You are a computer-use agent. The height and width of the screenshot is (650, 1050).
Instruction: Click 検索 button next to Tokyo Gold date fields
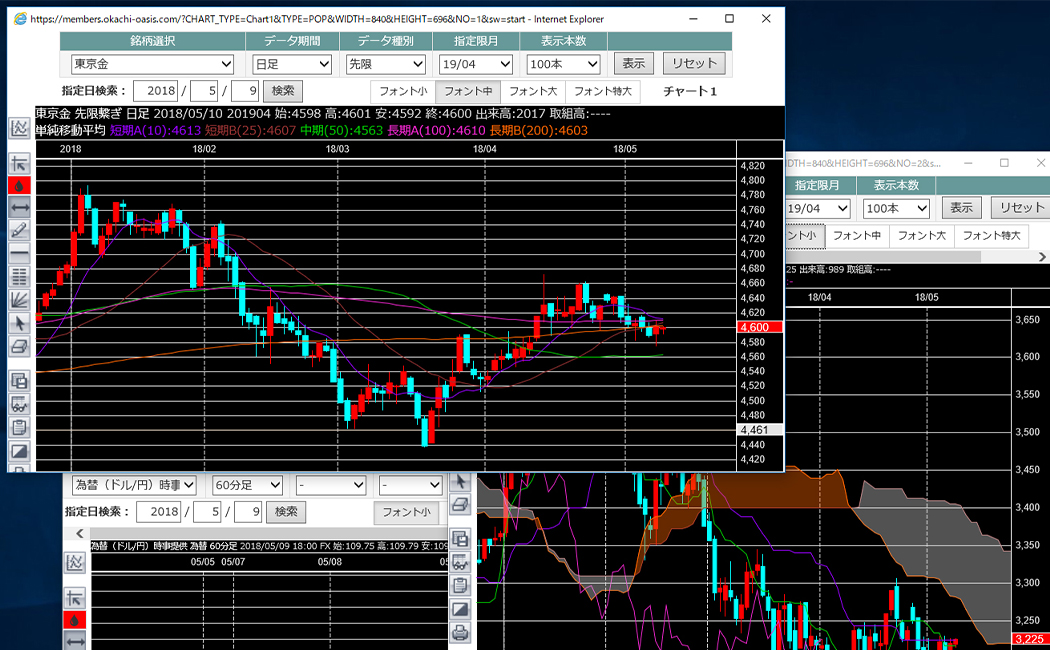(x=283, y=91)
